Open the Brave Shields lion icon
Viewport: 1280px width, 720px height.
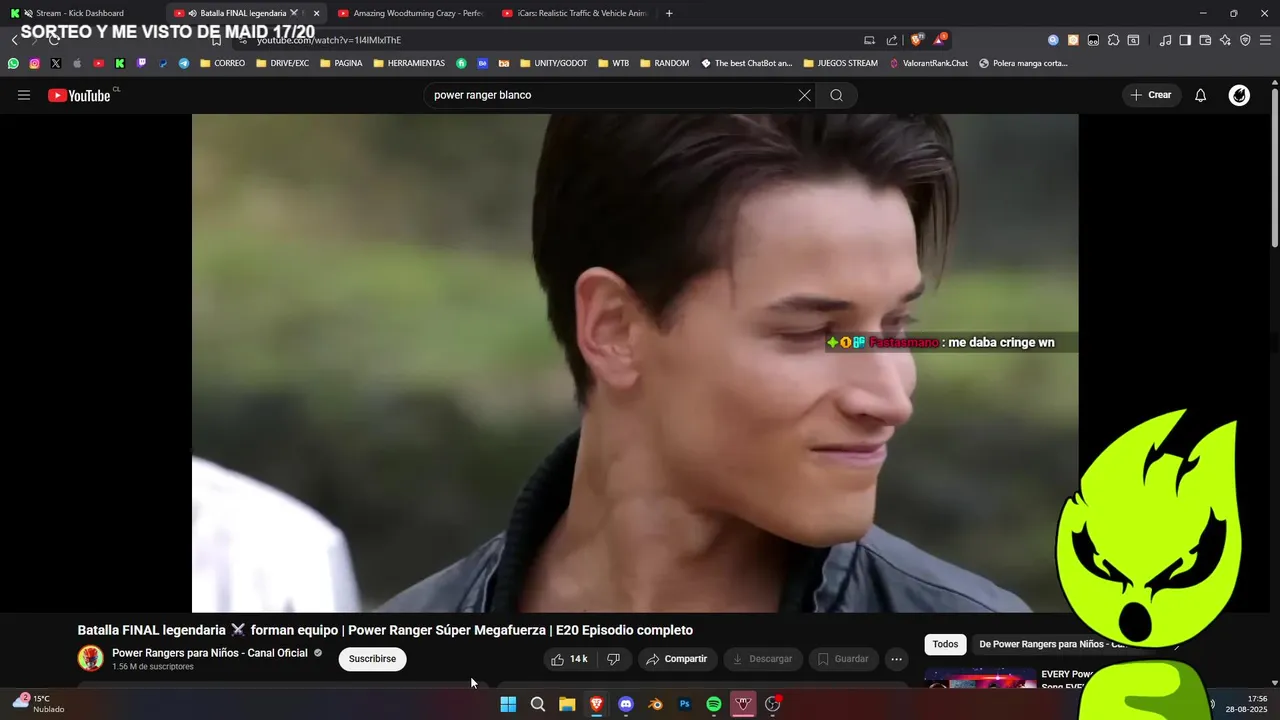[916, 40]
